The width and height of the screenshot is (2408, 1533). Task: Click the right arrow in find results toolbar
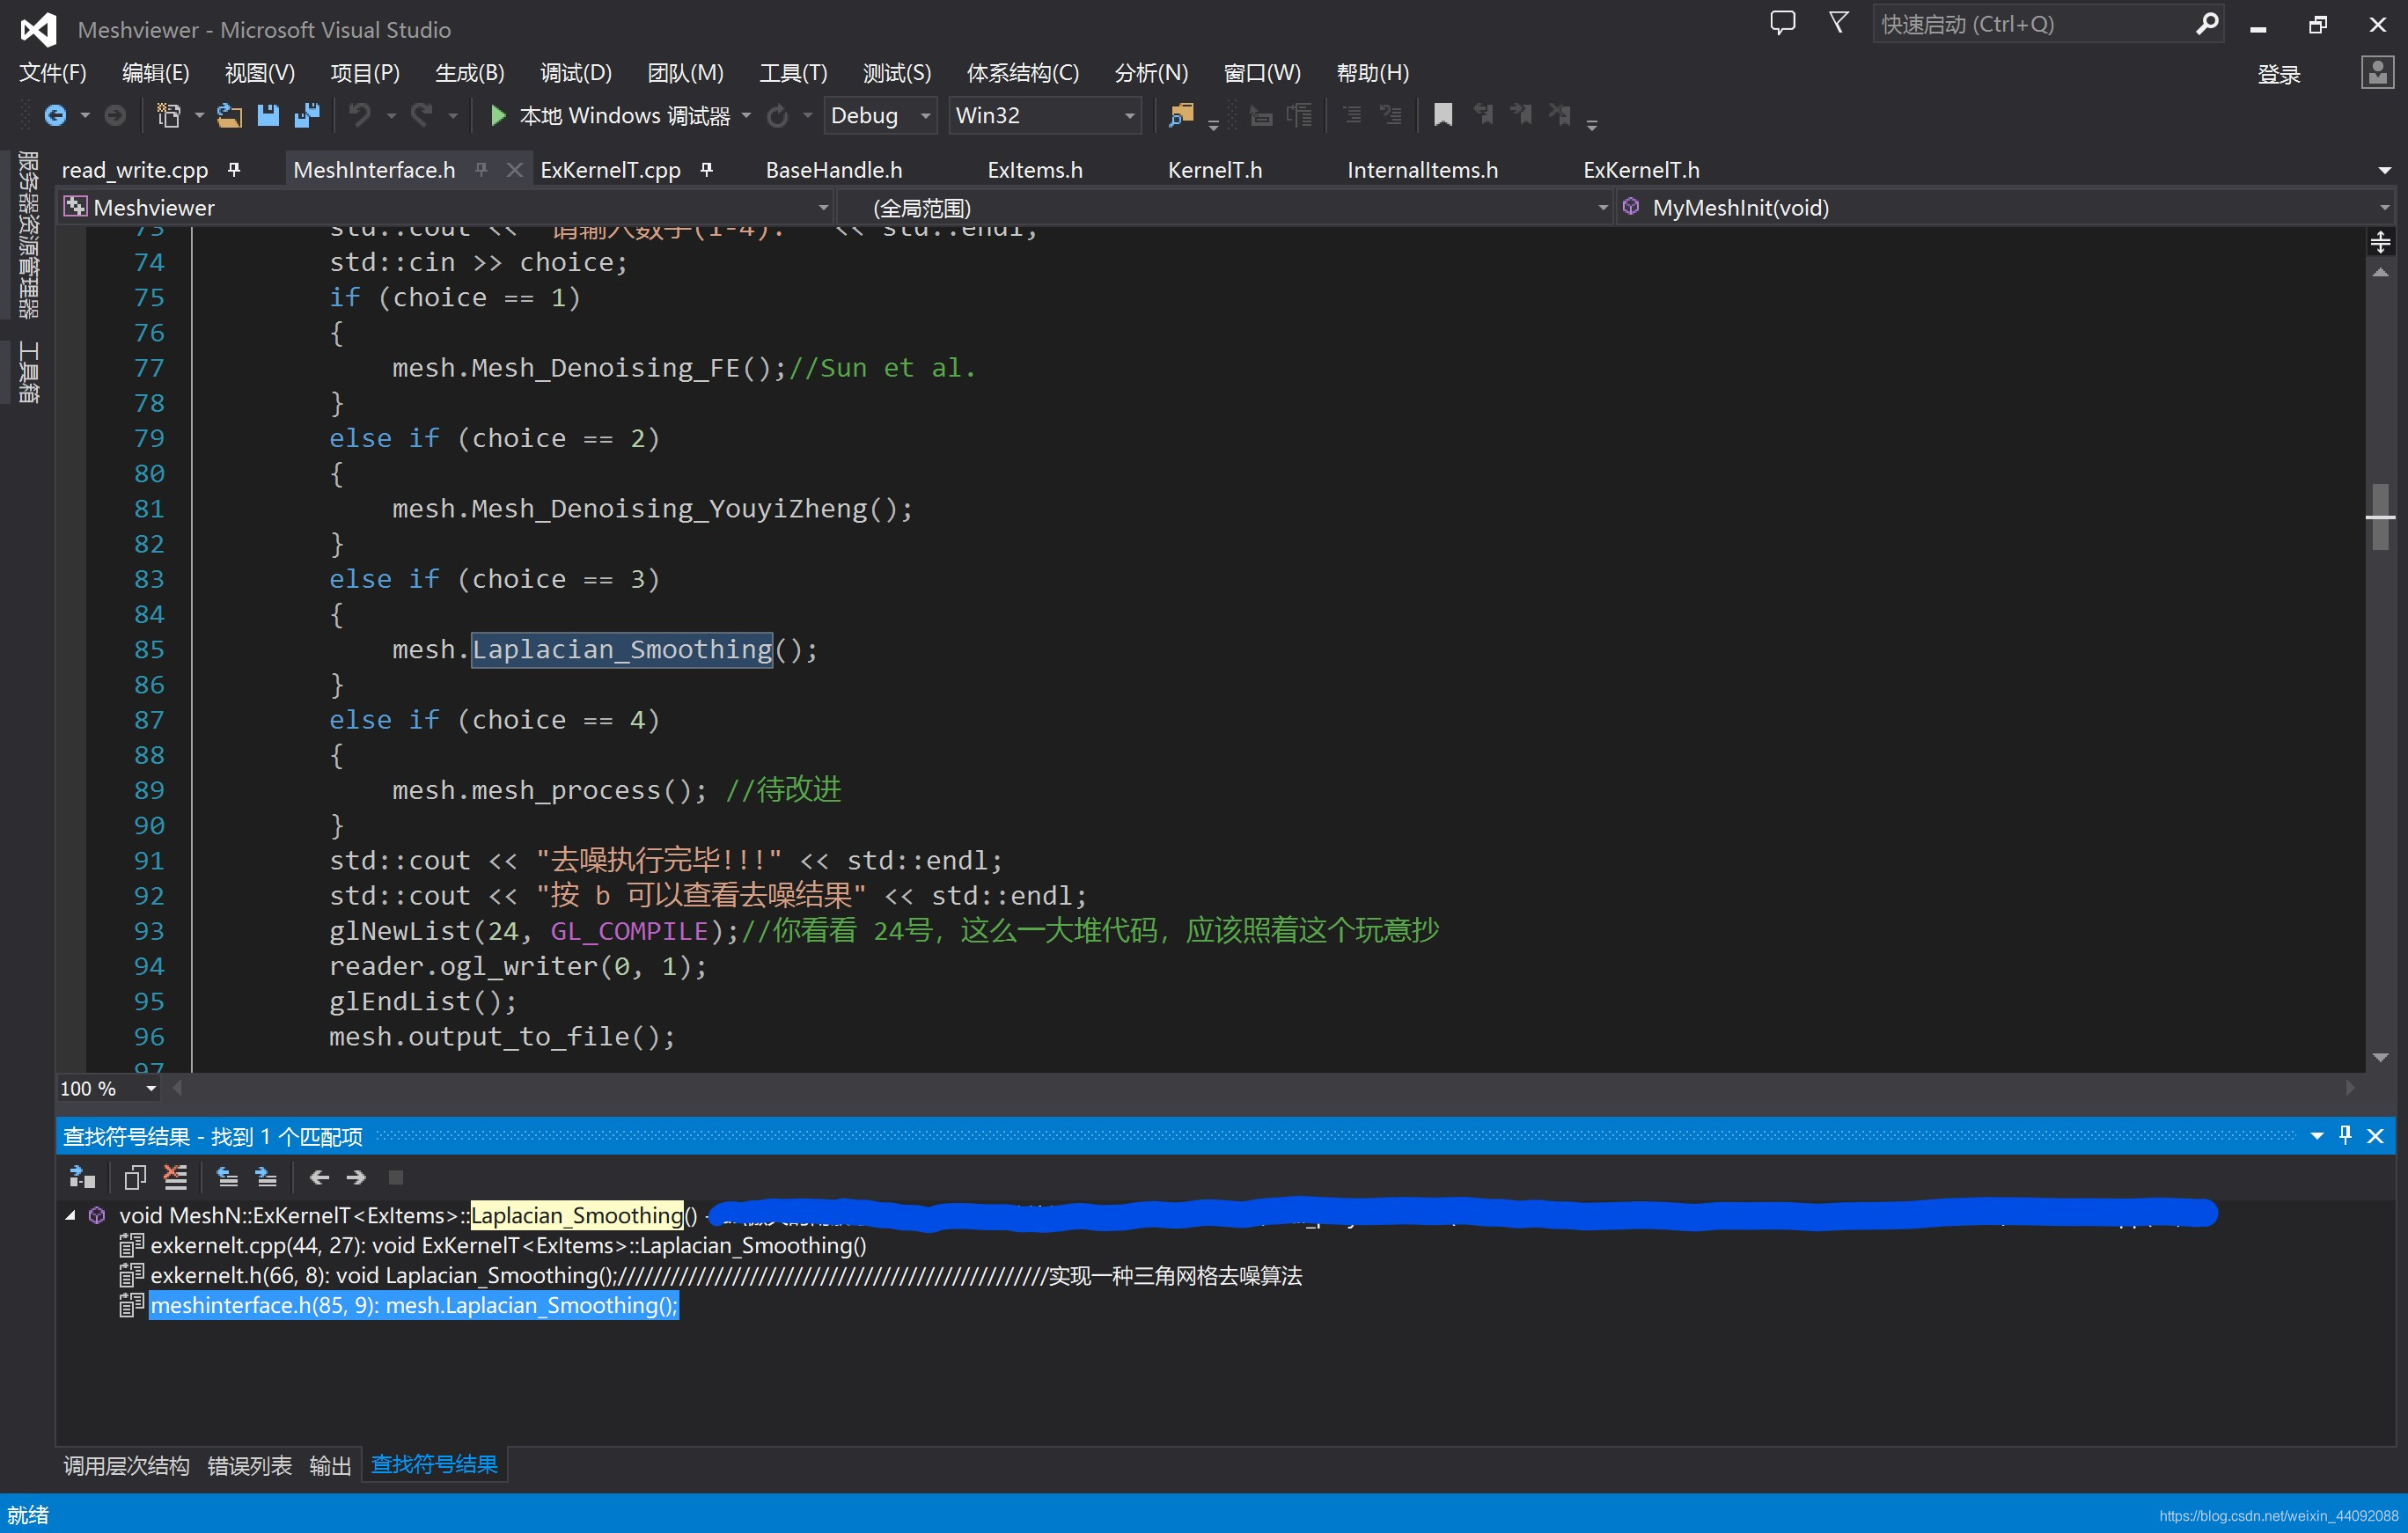(356, 1177)
